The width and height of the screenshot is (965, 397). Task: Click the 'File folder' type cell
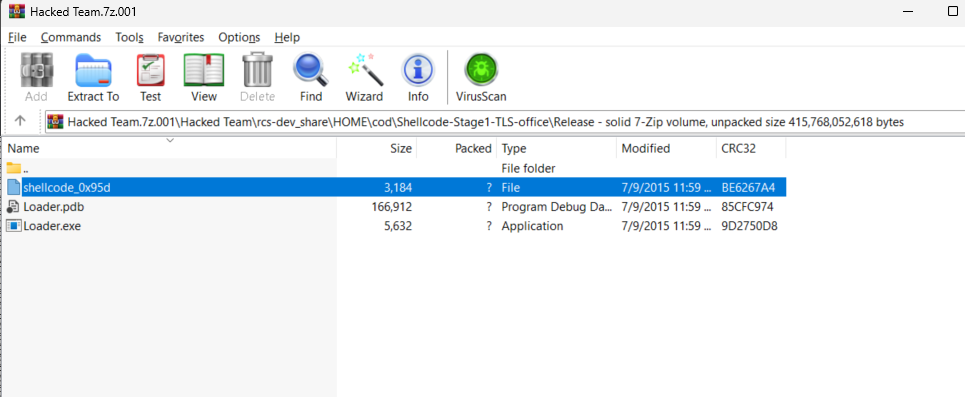click(x=528, y=168)
